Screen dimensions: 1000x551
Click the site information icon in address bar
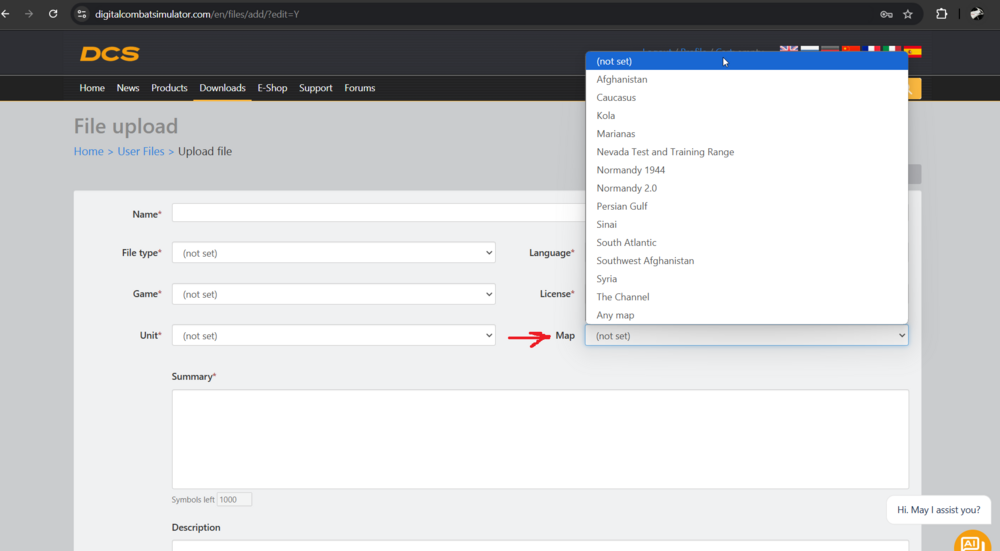[82, 14]
